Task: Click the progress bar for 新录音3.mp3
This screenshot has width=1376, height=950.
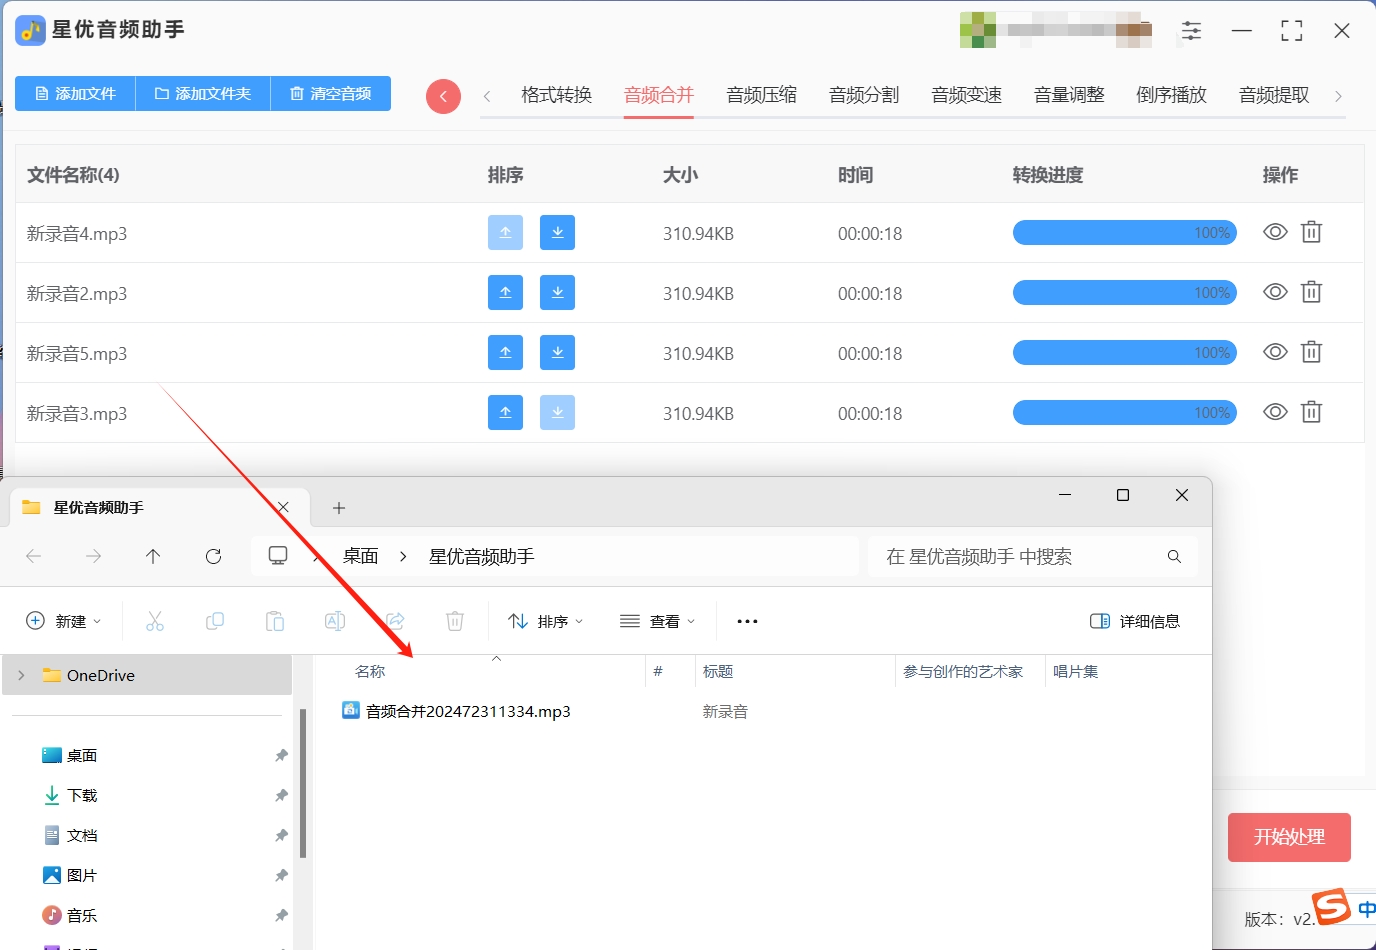Action: coord(1125,412)
